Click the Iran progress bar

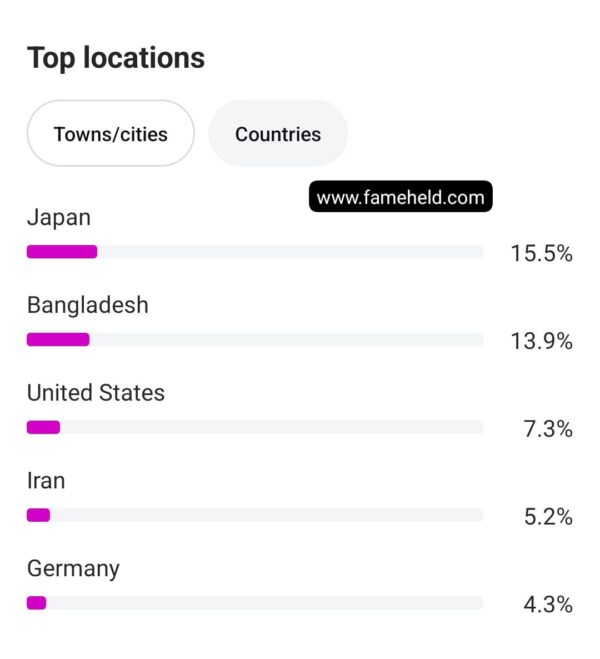click(x=254, y=516)
